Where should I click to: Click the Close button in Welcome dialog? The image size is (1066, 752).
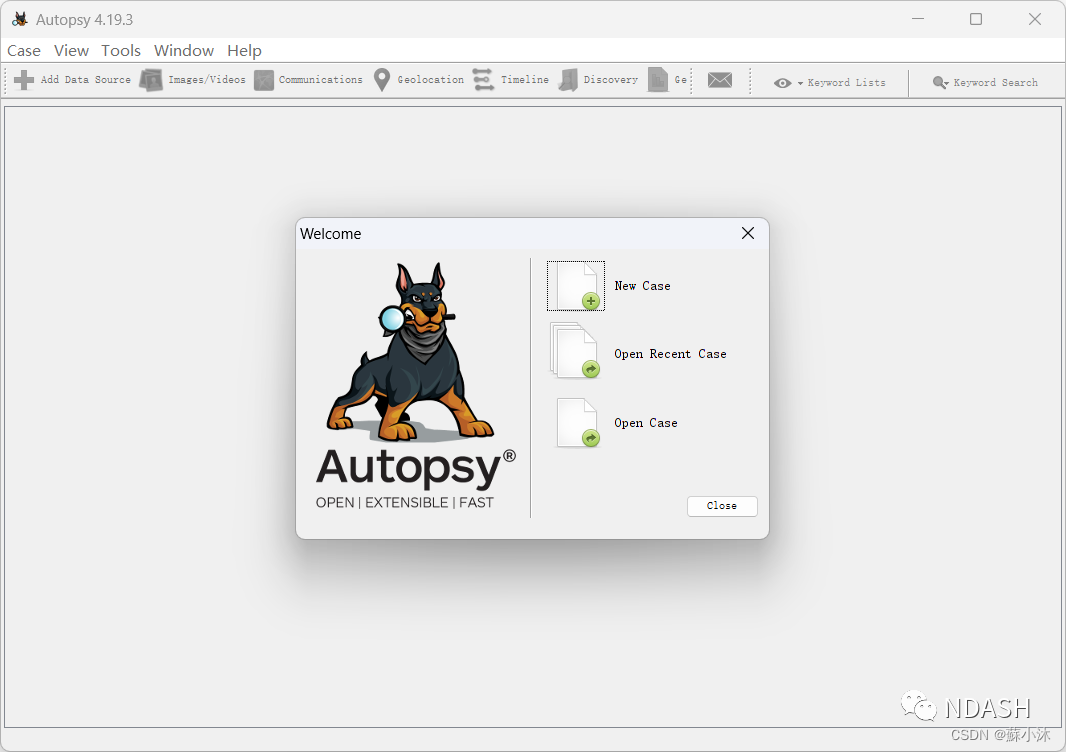(x=722, y=506)
